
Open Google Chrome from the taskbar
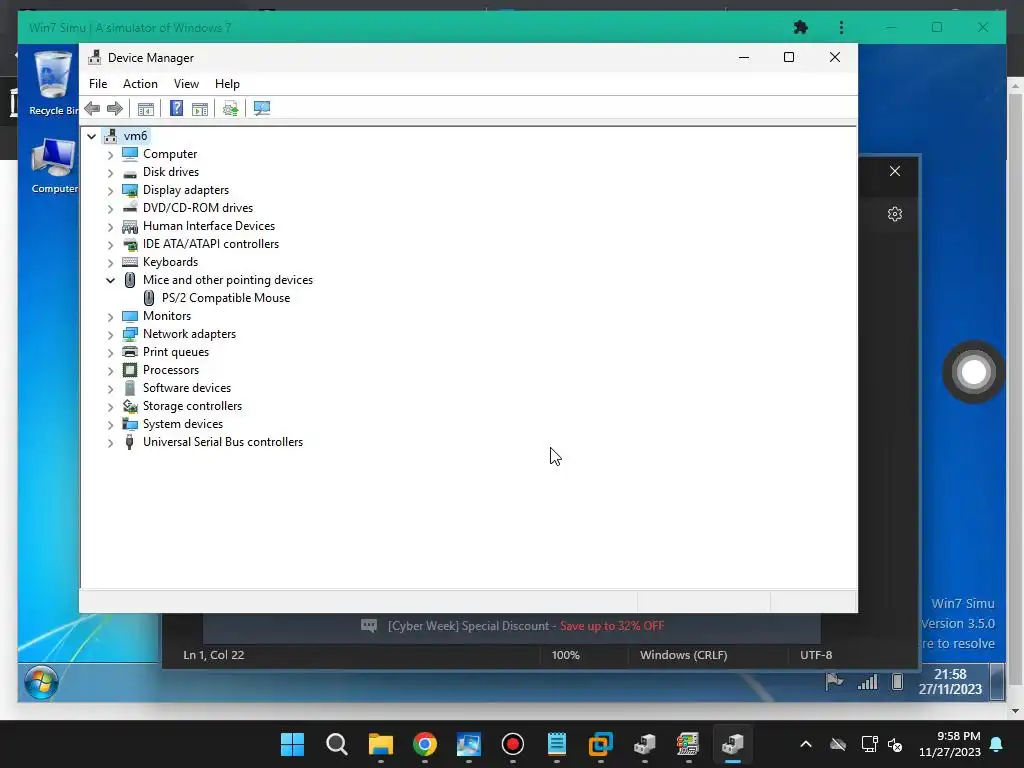(x=424, y=744)
